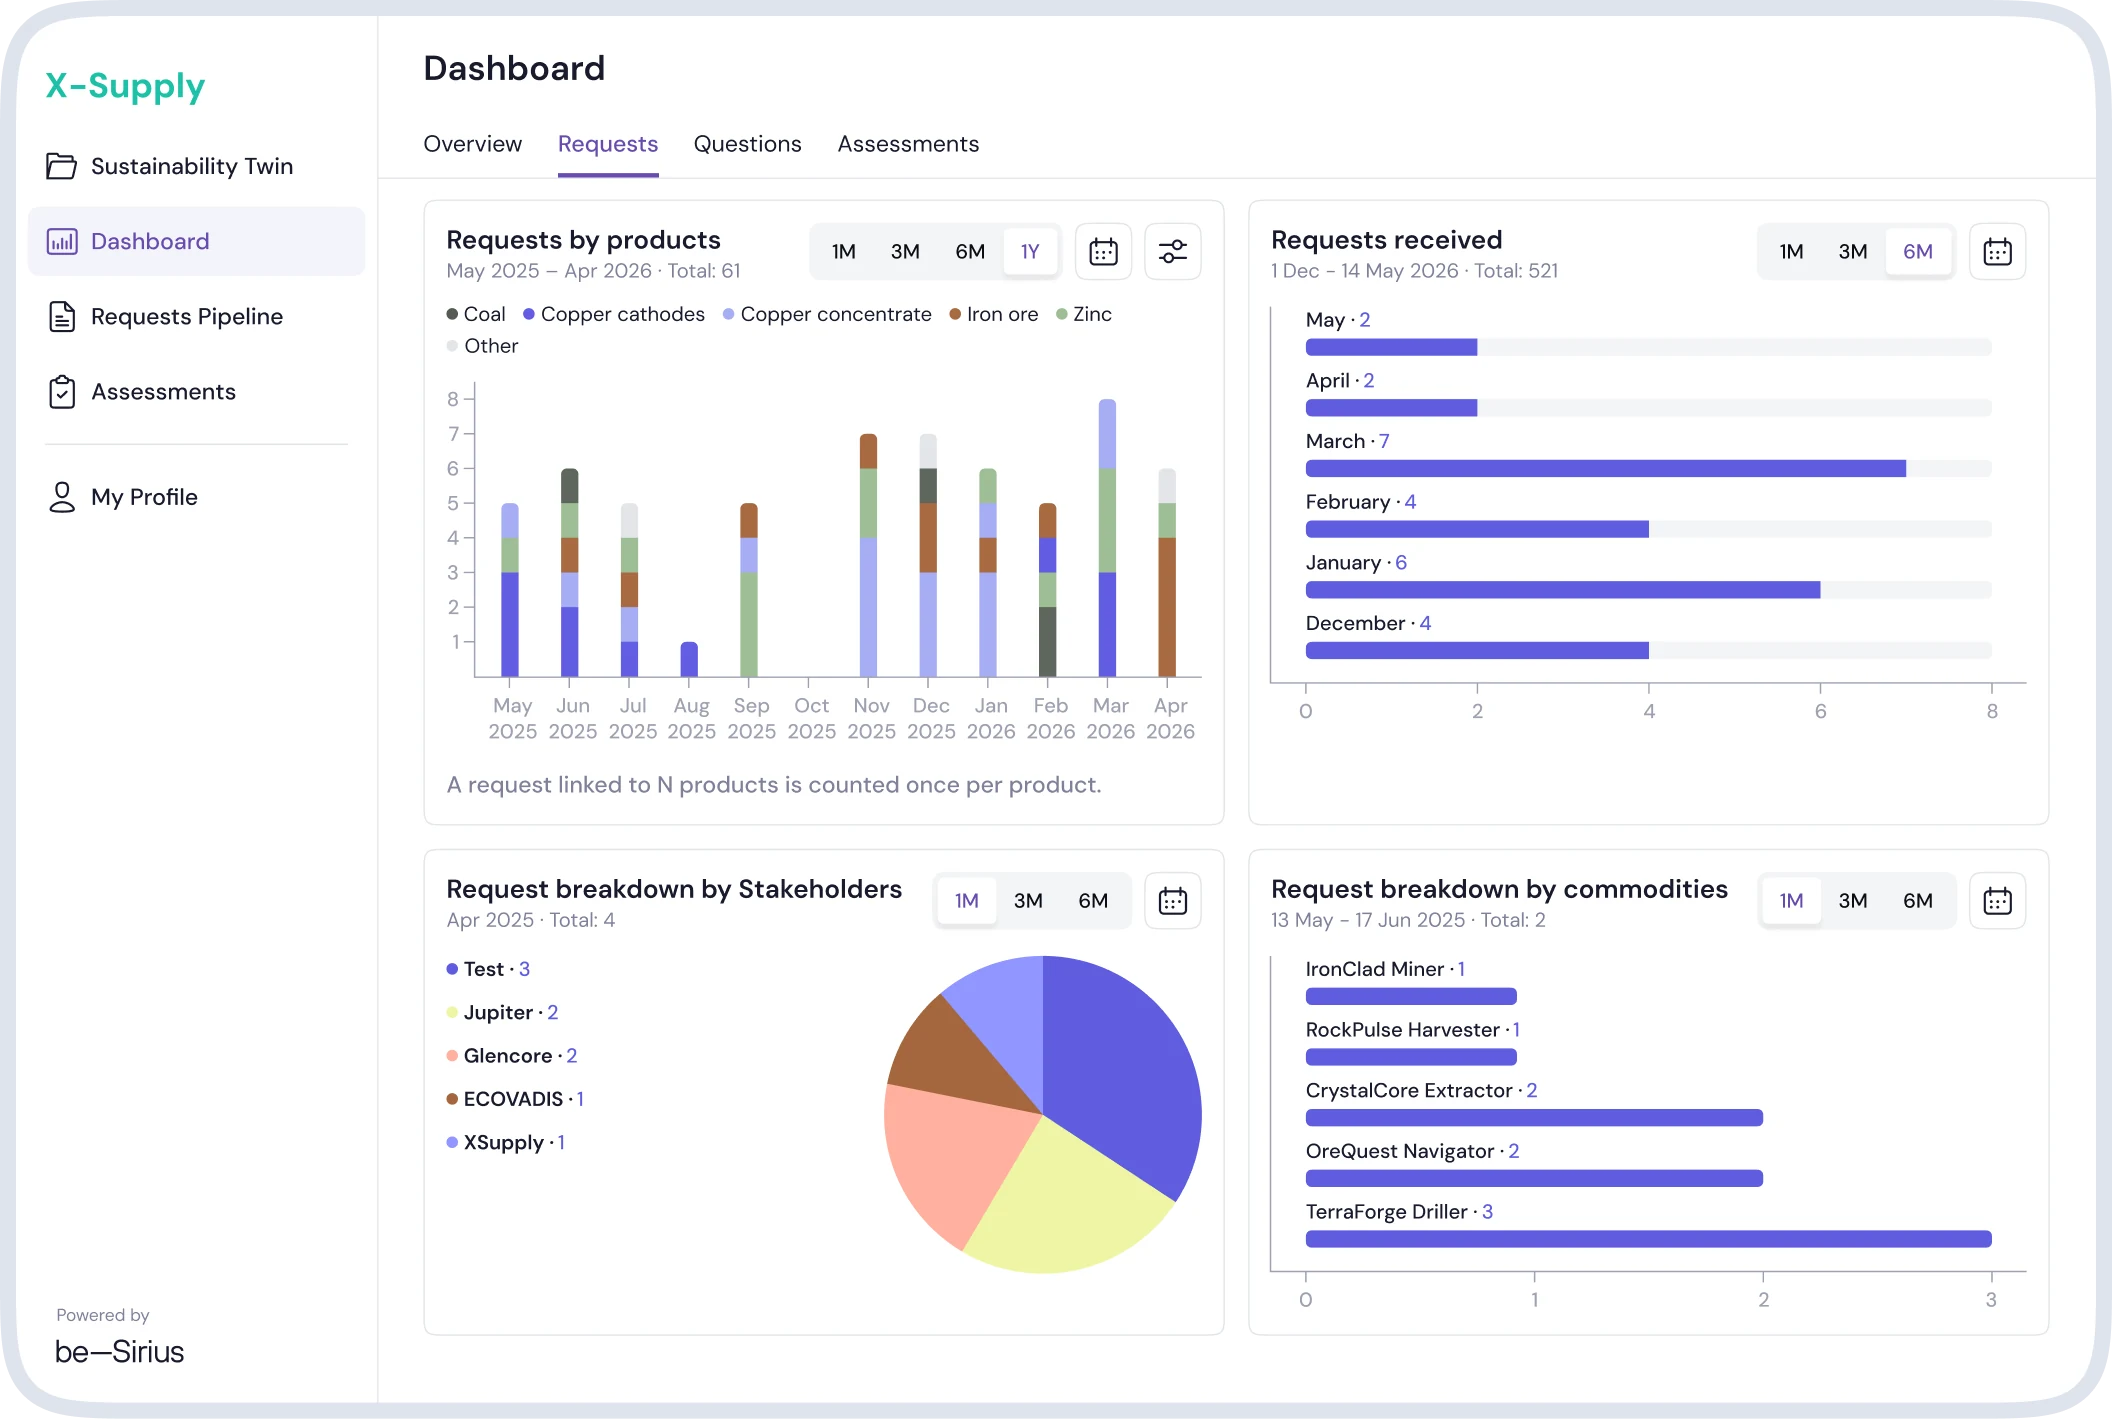This screenshot has width=2112, height=1419.
Task: Click the March bar in Requests received
Action: [1605, 469]
